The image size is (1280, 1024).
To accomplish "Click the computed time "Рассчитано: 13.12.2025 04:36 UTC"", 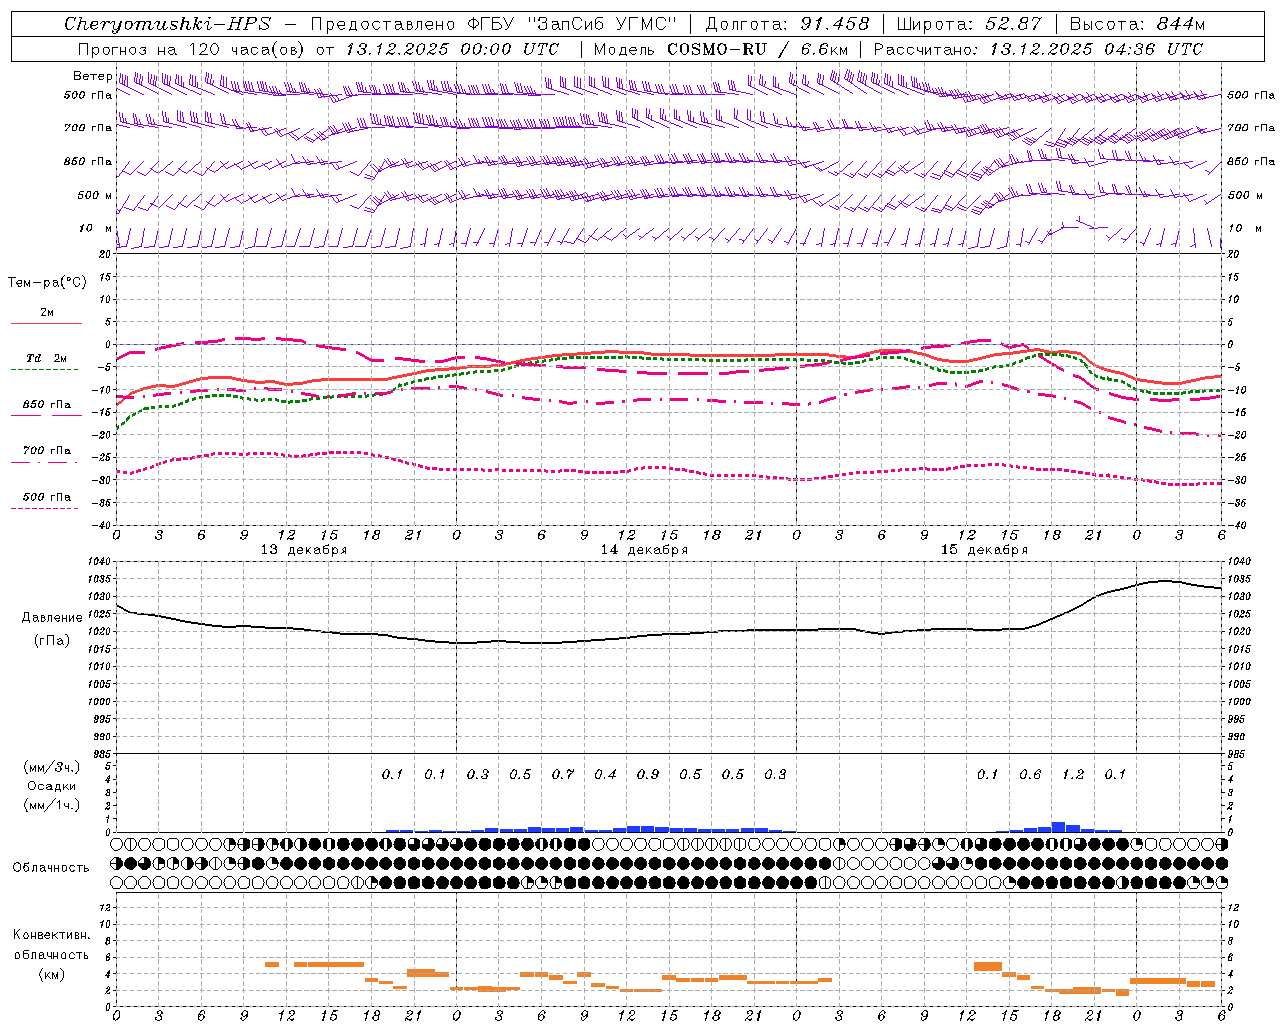I will 1038,49.
